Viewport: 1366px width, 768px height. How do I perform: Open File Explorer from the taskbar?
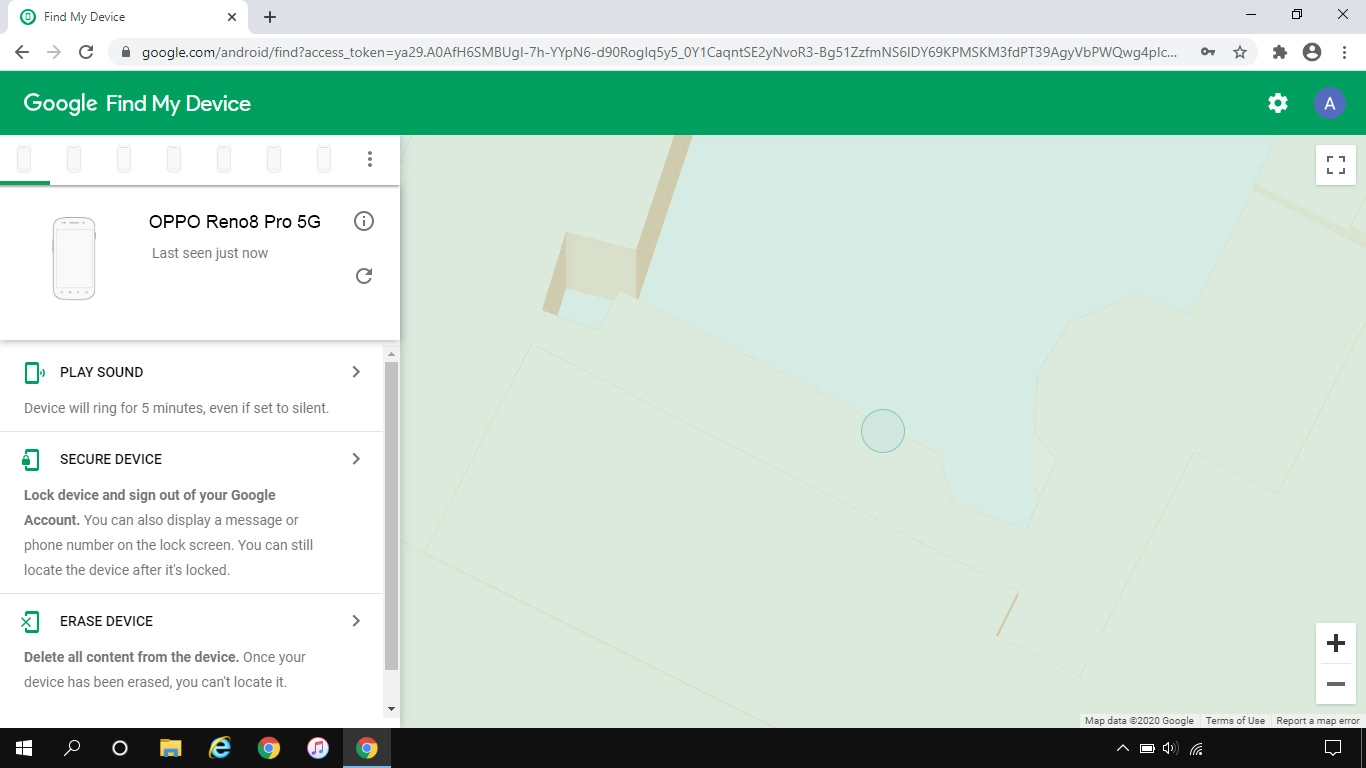[x=171, y=748]
